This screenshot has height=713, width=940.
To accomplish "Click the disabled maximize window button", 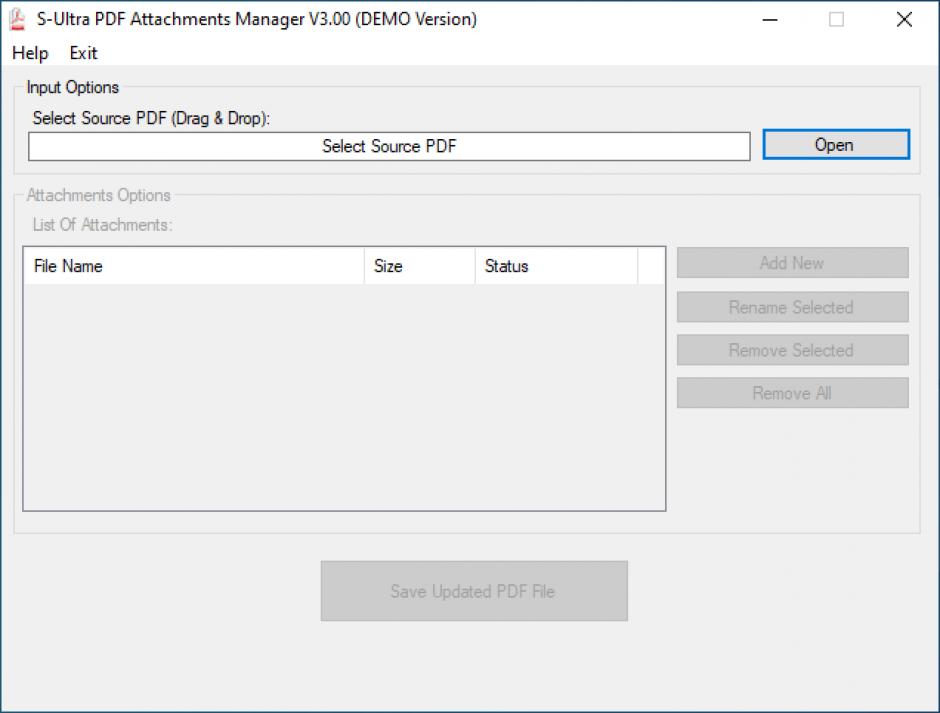I will tap(836, 20).
